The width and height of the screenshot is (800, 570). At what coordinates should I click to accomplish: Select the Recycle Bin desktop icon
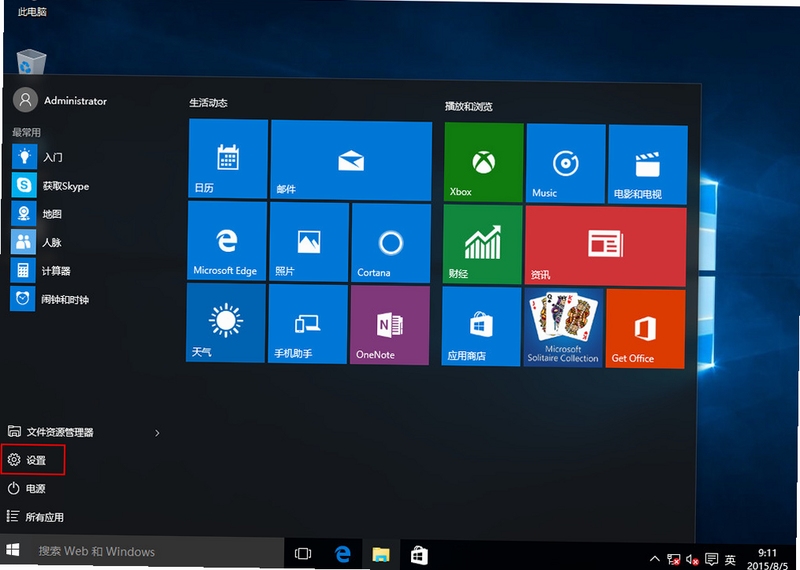(x=31, y=62)
